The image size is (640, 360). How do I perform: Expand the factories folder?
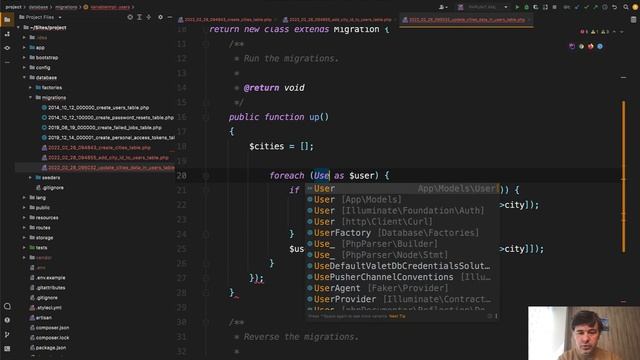coord(30,88)
